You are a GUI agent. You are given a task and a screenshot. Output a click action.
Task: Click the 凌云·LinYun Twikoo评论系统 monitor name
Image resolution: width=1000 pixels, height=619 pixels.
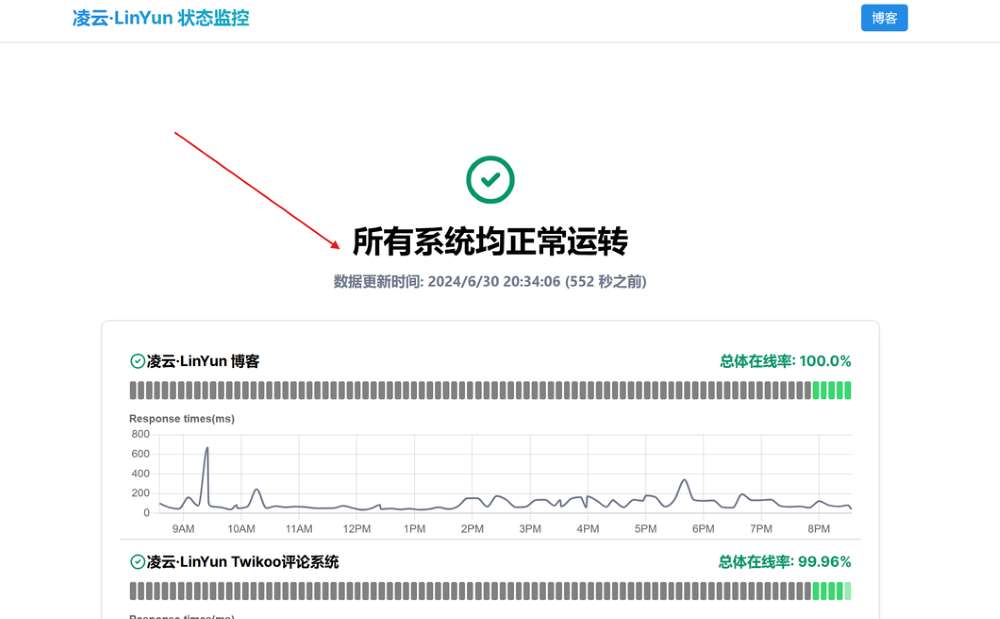pos(243,562)
